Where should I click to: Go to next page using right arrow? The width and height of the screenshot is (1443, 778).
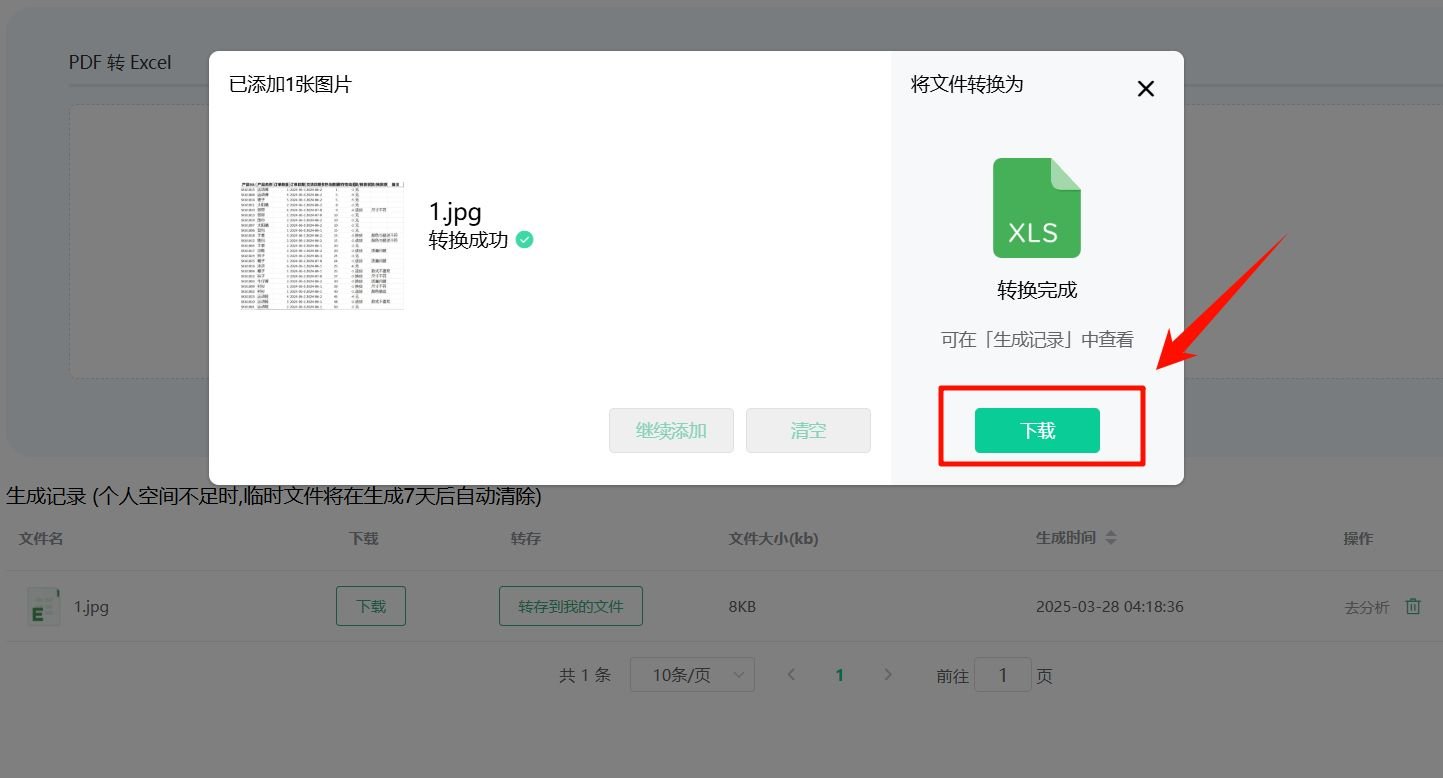click(888, 674)
